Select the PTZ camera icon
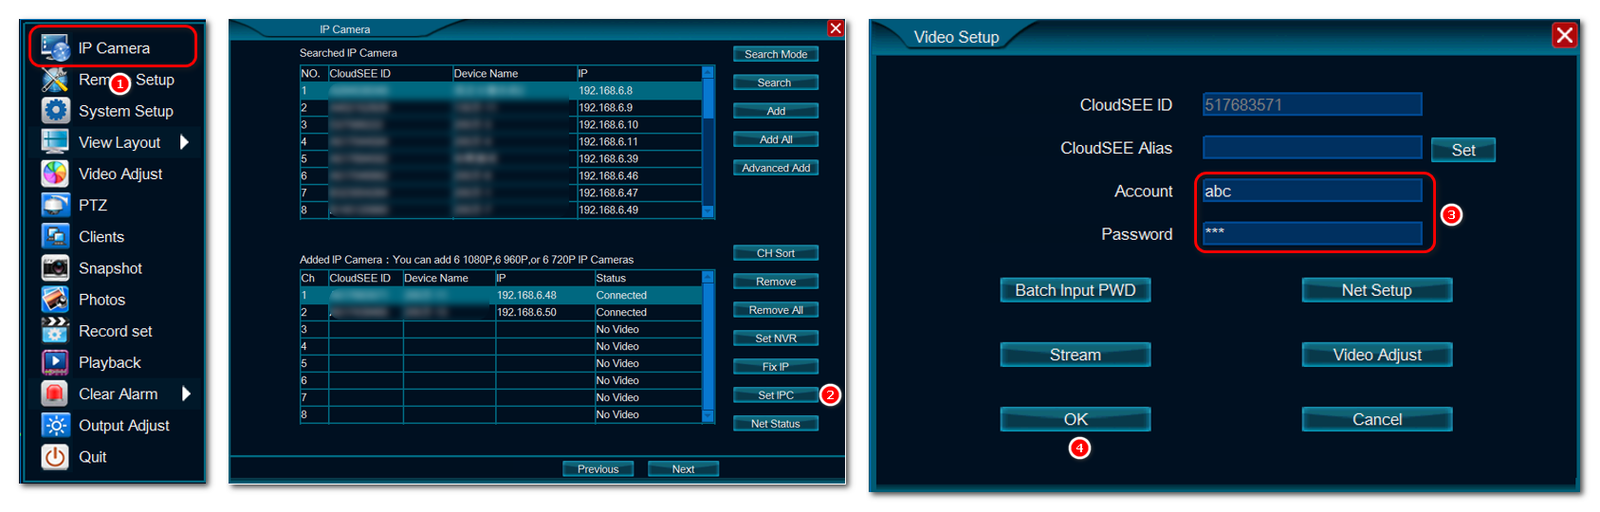This screenshot has height=512, width=1600. click(x=55, y=205)
